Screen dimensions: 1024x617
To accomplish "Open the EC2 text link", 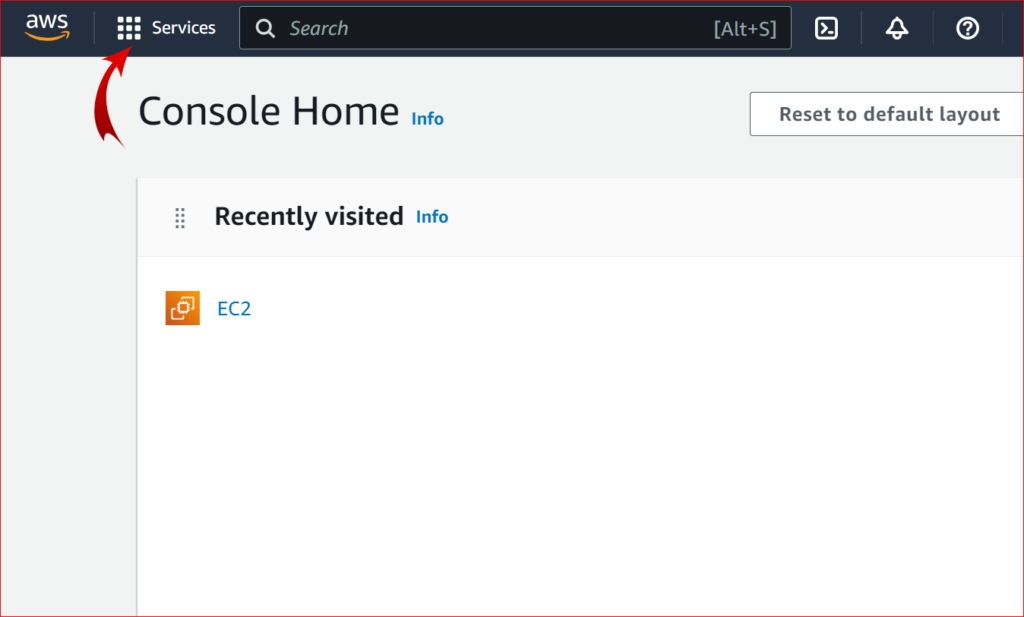I will click(x=234, y=308).
